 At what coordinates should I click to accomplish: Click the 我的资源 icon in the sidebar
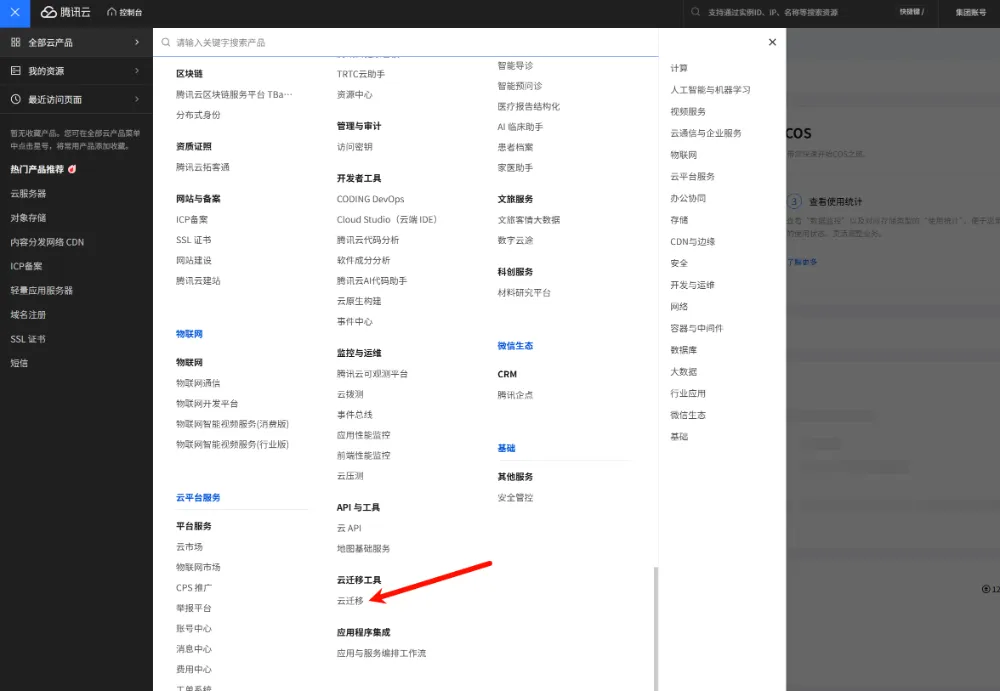pos(15,71)
